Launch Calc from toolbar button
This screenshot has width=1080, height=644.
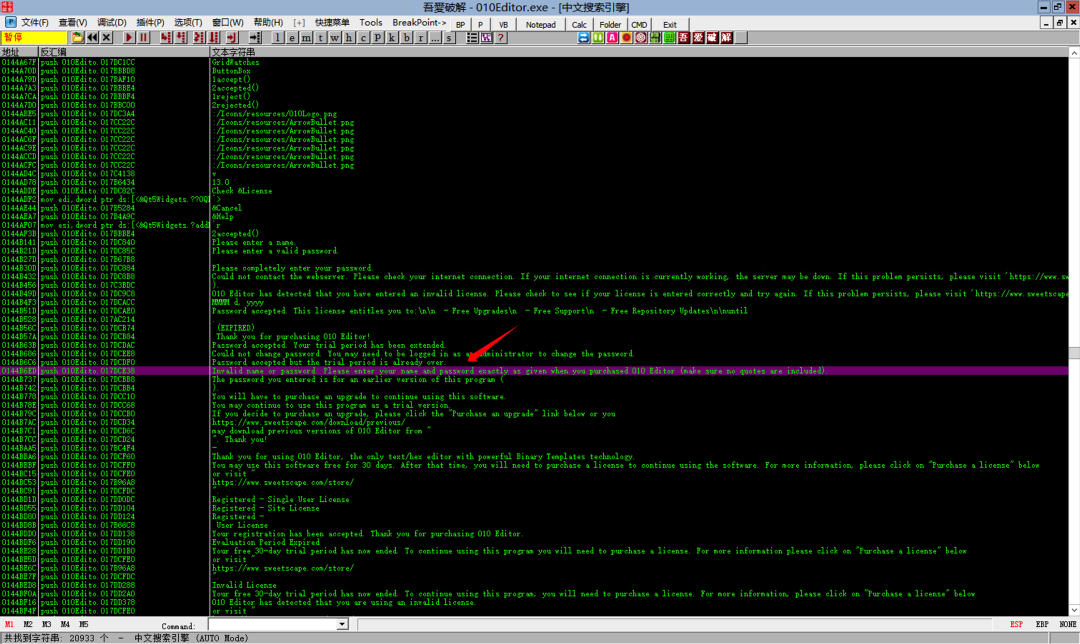click(x=579, y=24)
